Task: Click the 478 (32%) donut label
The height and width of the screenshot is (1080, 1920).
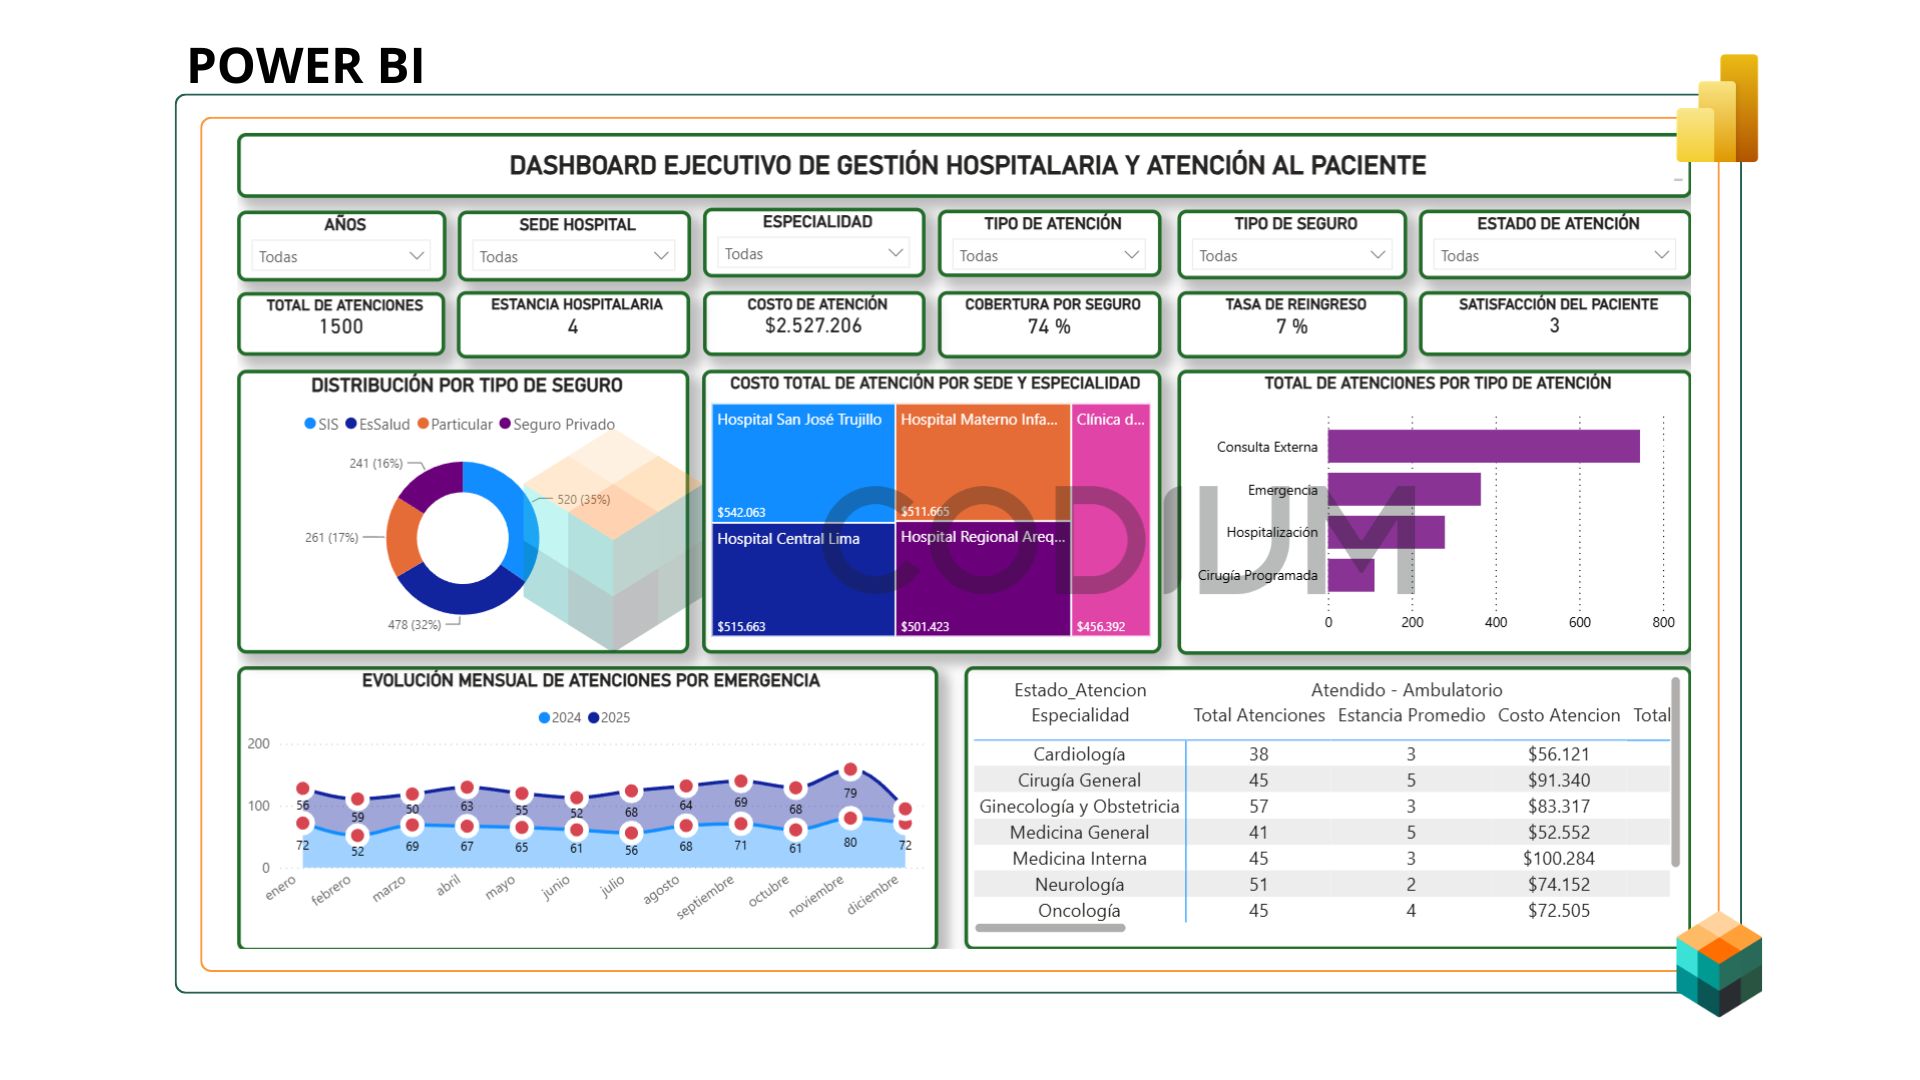Action: (x=414, y=624)
